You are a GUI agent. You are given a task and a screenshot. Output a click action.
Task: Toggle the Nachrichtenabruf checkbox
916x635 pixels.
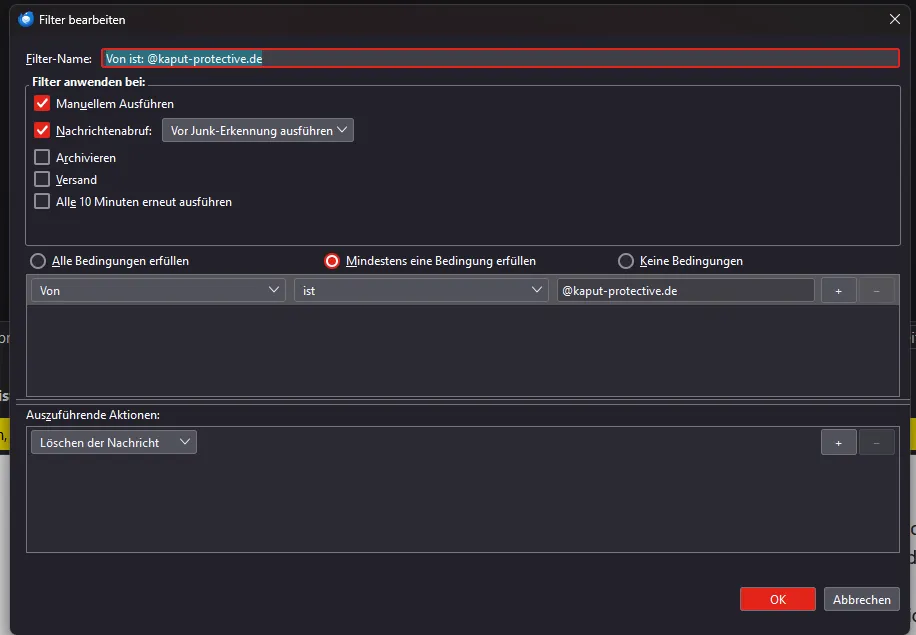click(x=42, y=130)
